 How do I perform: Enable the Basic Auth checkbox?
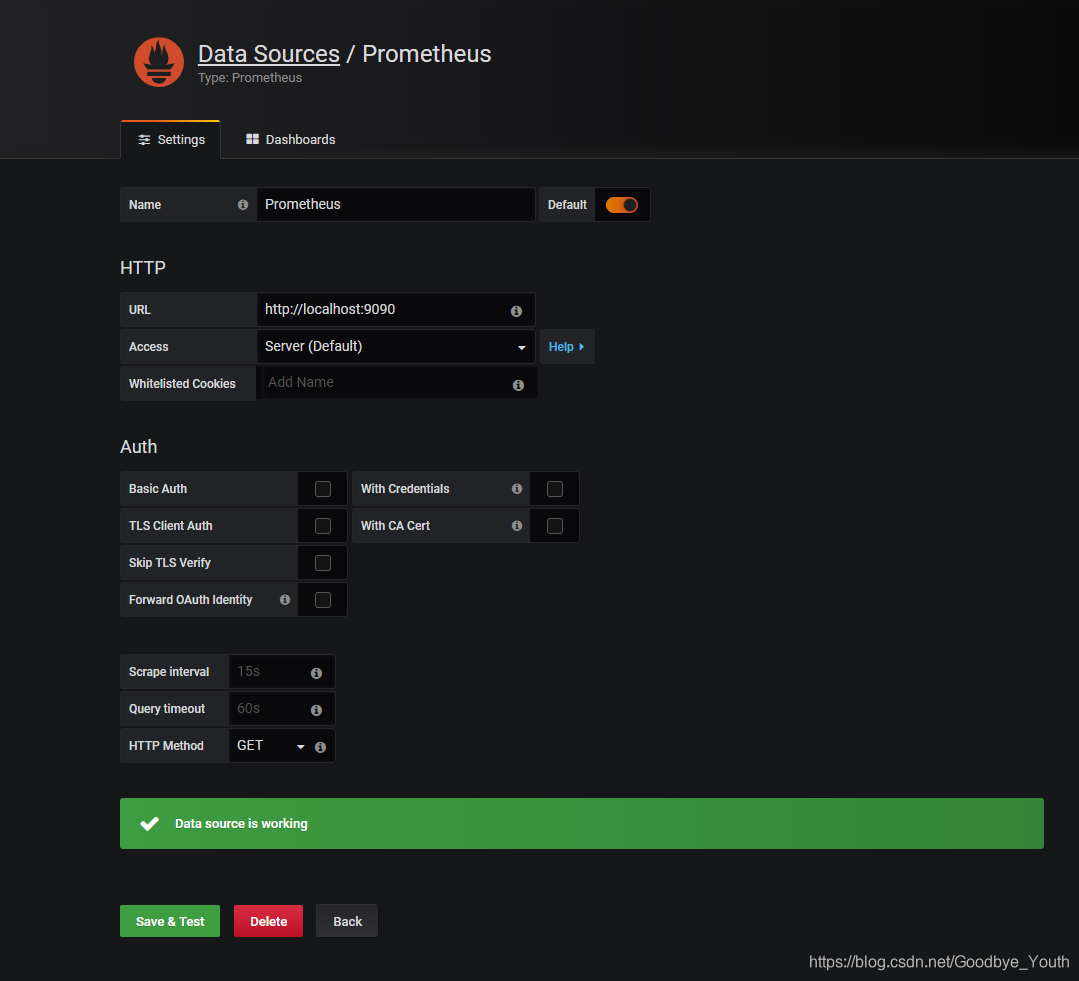[323, 488]
